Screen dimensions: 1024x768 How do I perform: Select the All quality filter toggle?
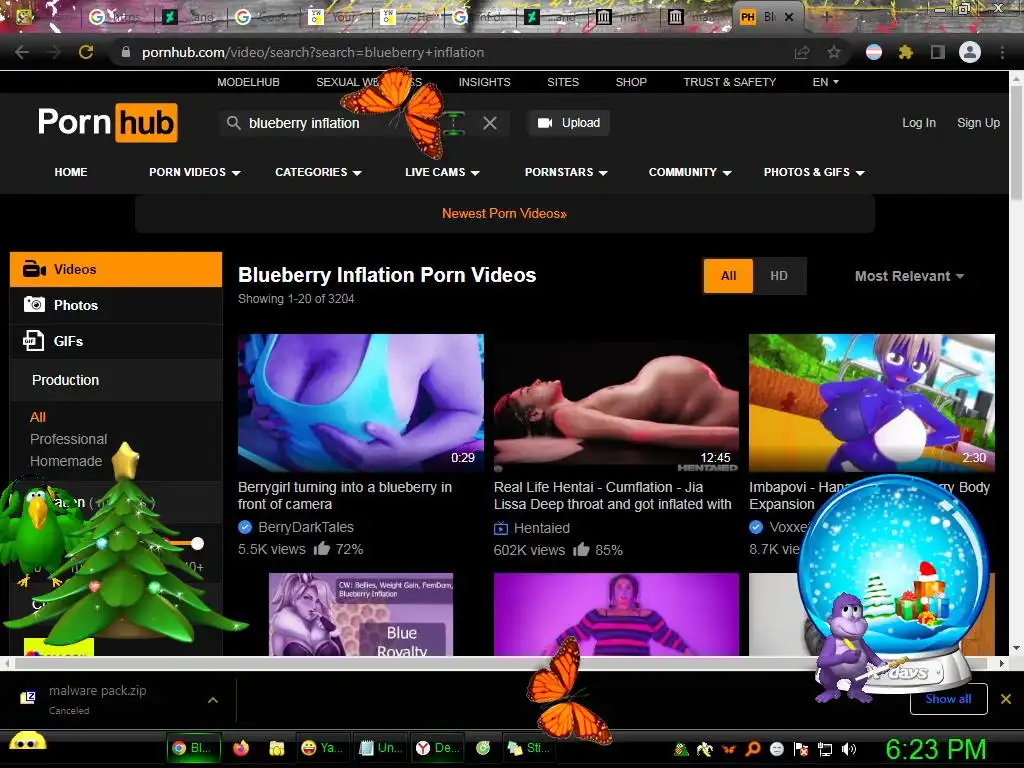point(729,276)
